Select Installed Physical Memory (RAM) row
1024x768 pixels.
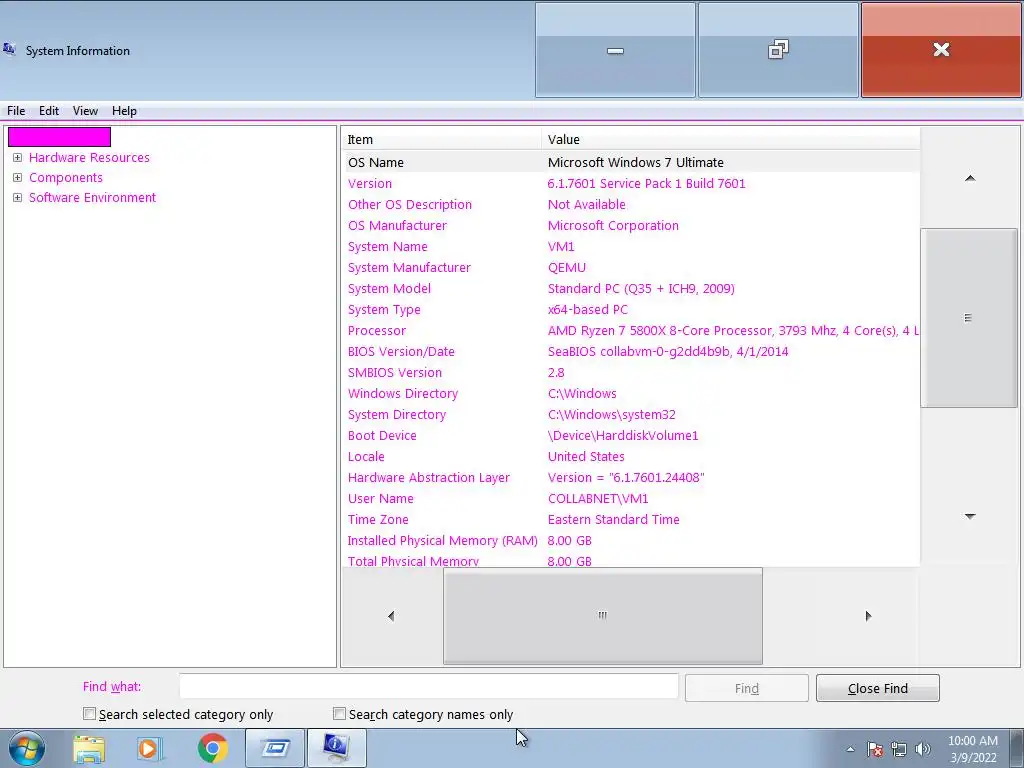[x=631, y=540]
